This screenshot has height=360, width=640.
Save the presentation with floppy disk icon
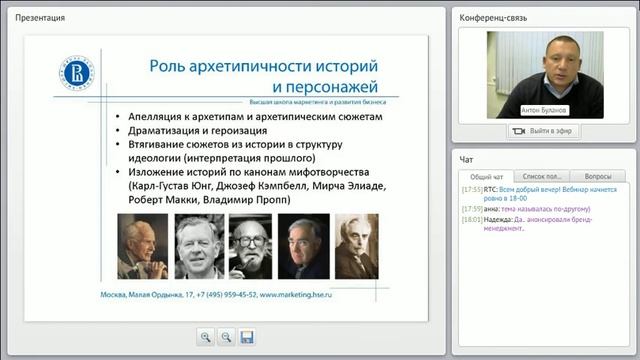pyautogui.click(x=247, y=337)
